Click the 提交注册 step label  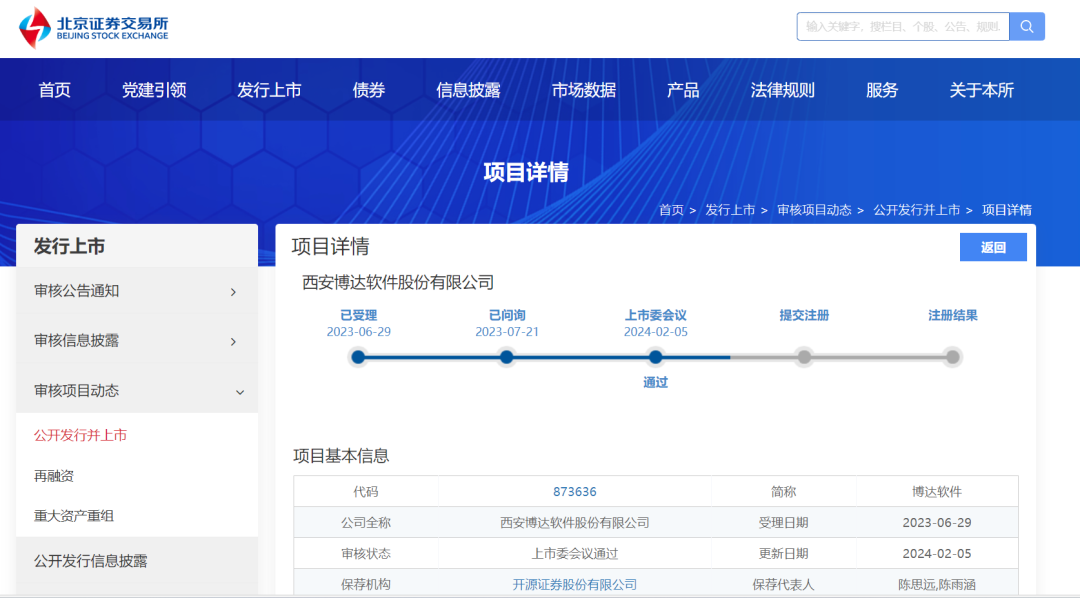pyautogui.click(x=804, y=316)
